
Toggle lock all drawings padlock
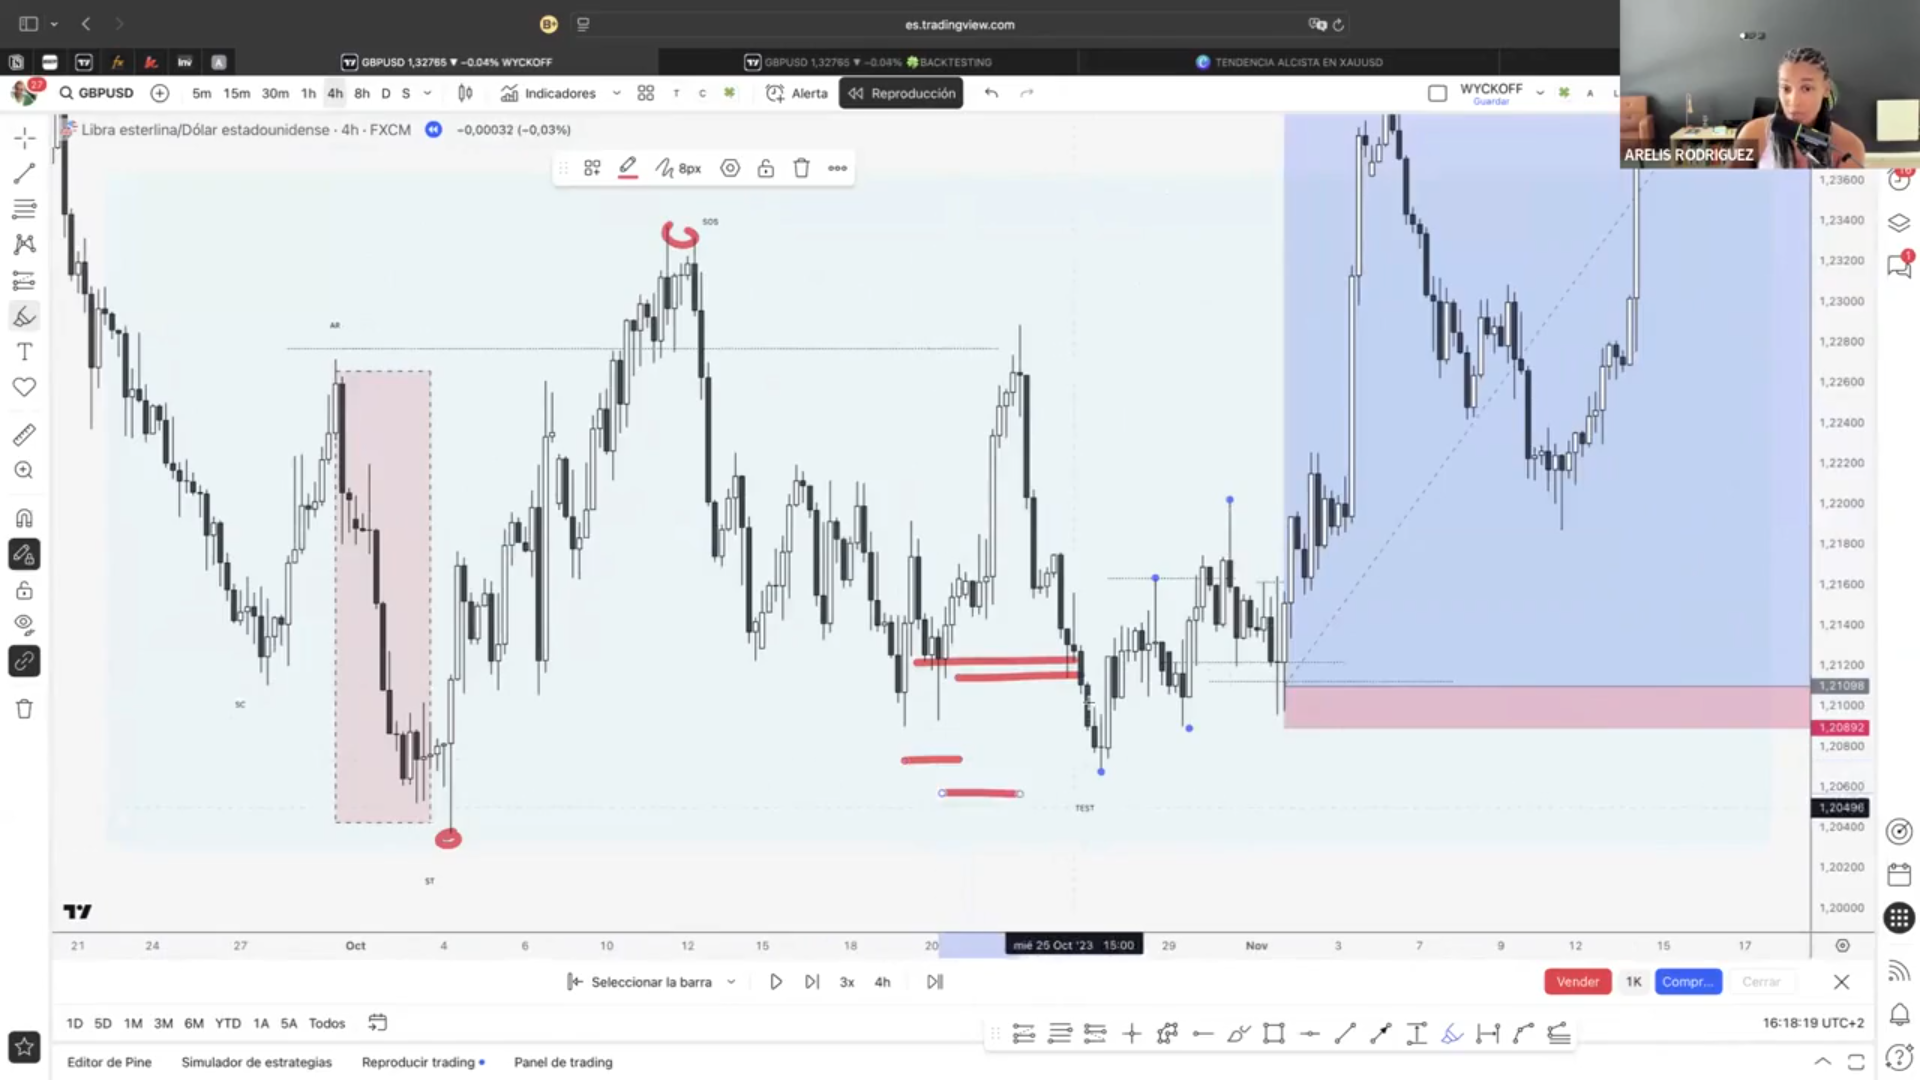click(x=24, y=590)
